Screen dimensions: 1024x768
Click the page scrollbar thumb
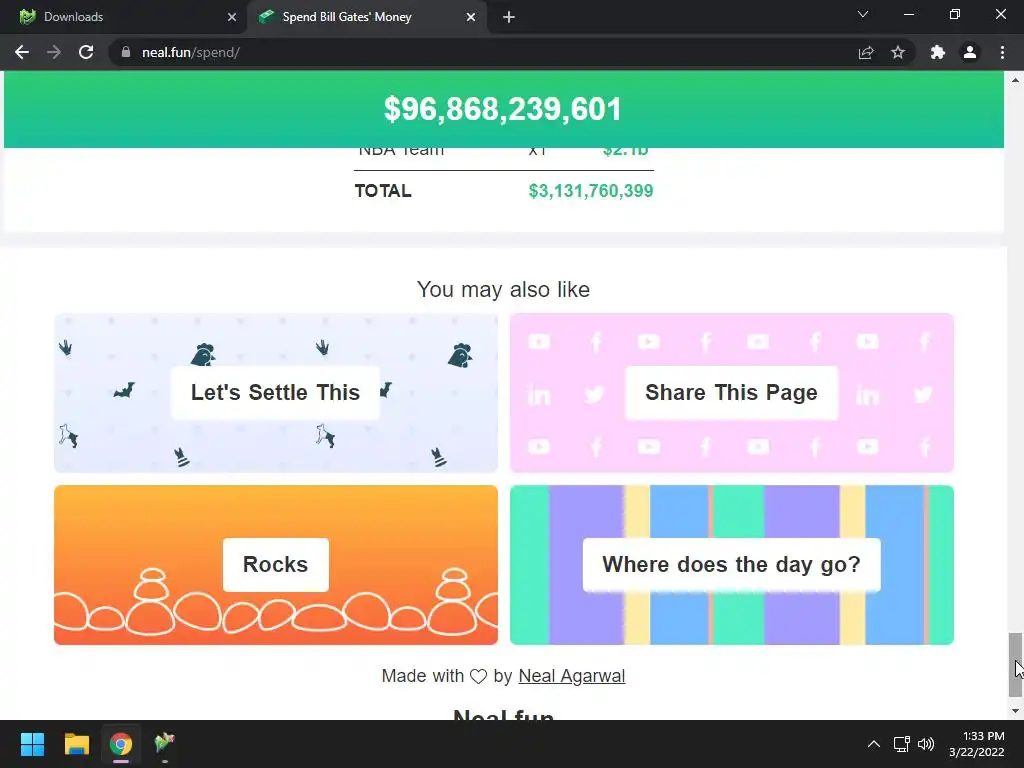coord(1015,664)
